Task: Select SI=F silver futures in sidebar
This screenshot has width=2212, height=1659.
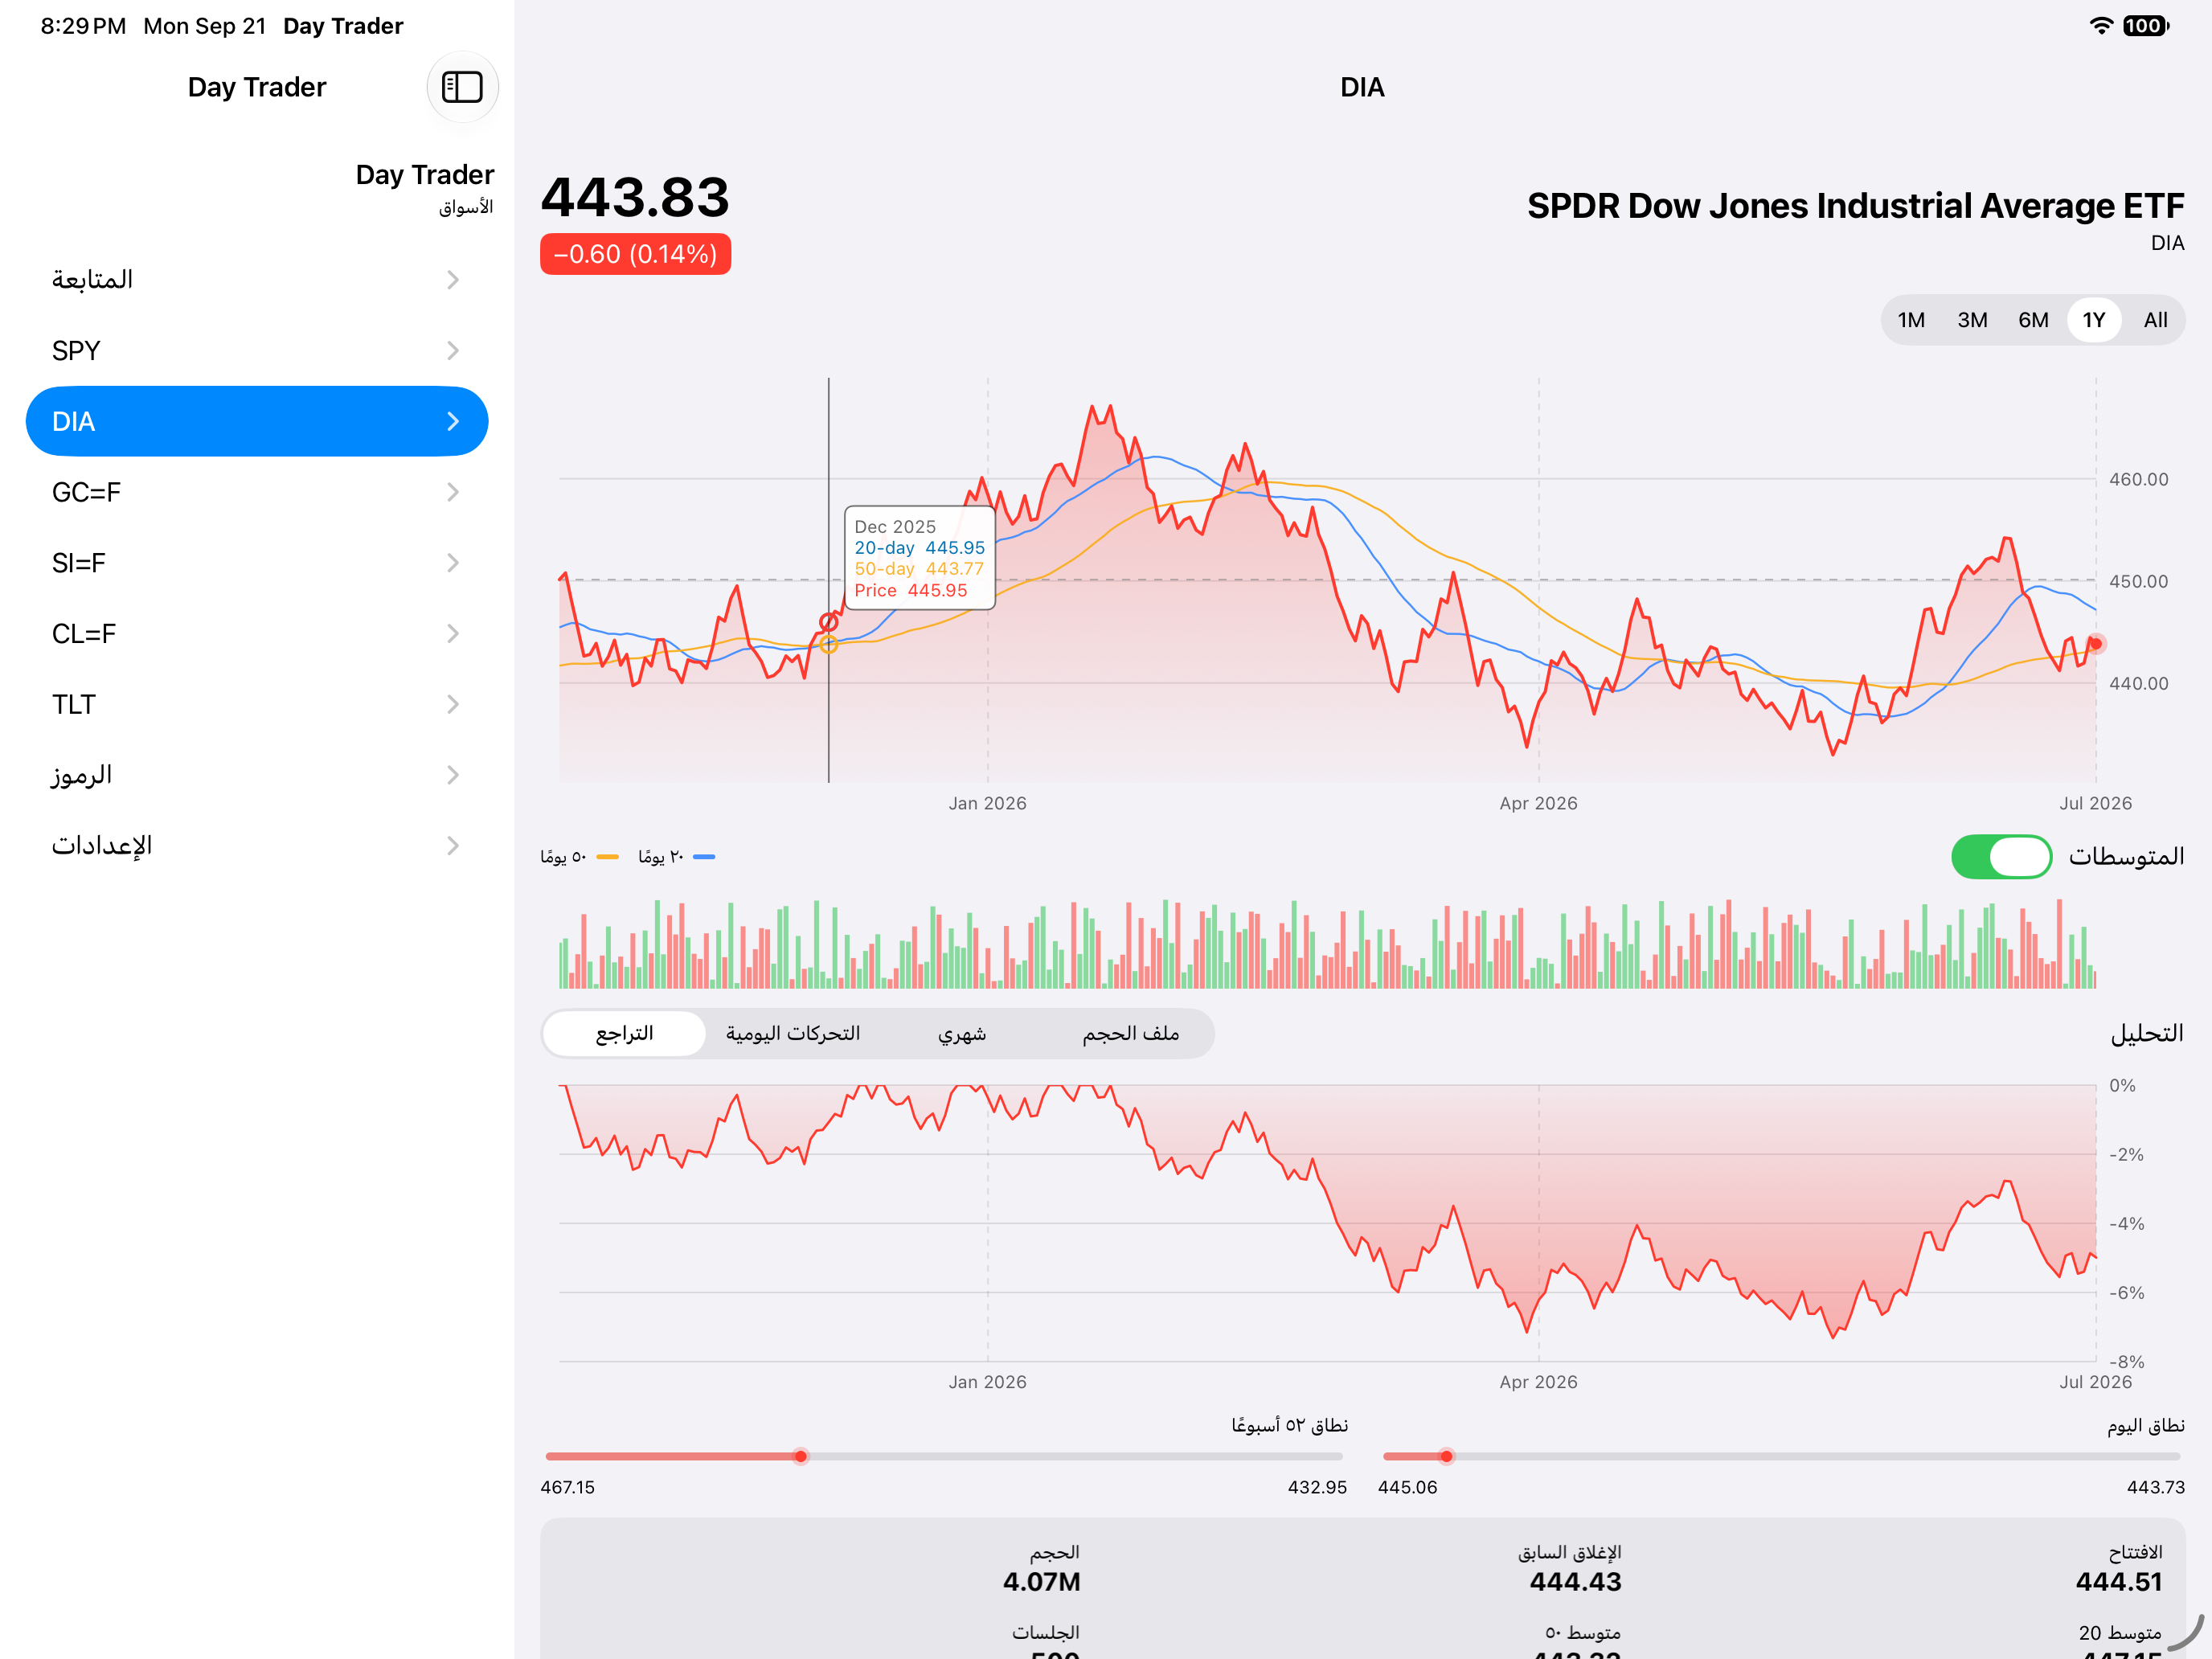Action: point(257,563)
